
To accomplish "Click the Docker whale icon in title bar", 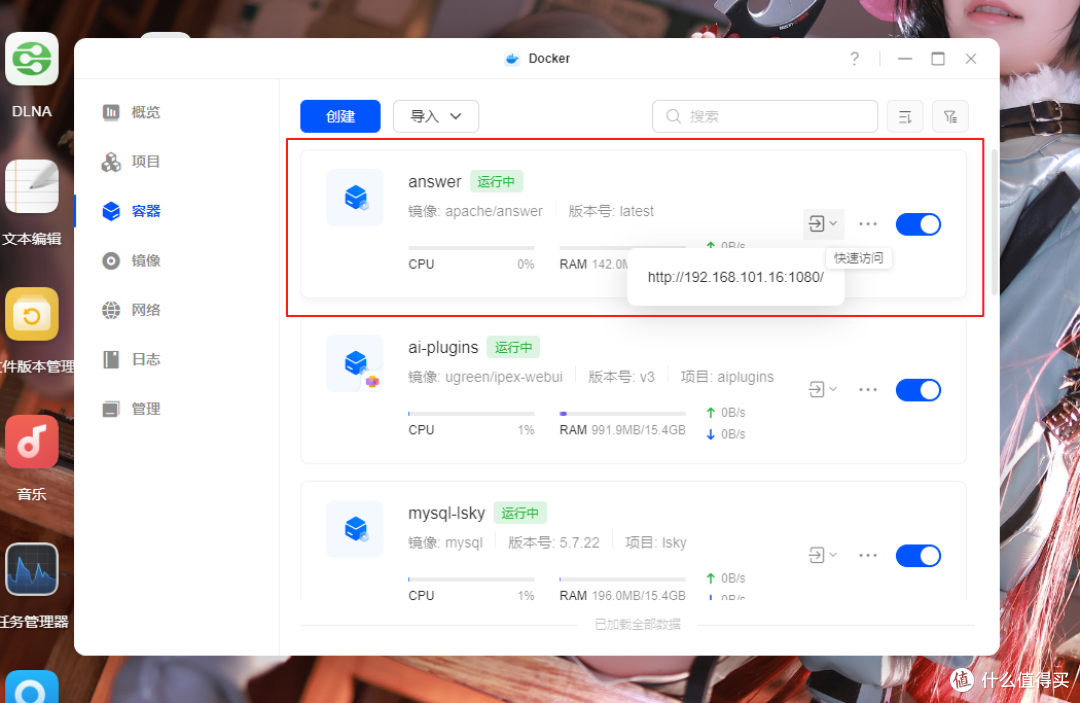I will [x=512, y=59].
